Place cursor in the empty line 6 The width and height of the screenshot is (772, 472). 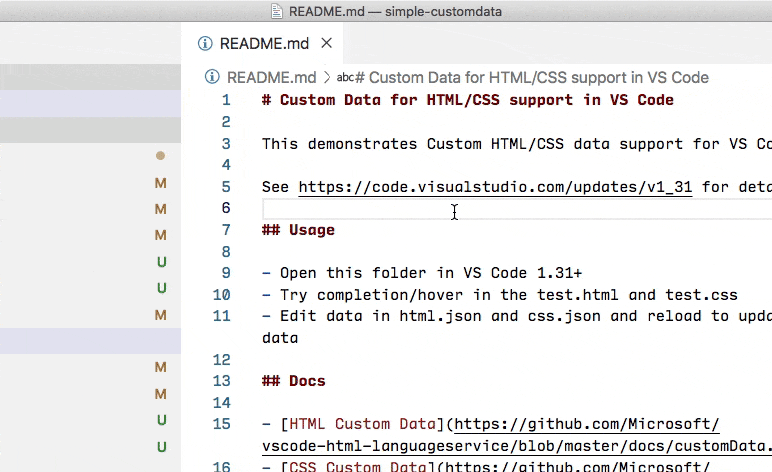(500, 208)
